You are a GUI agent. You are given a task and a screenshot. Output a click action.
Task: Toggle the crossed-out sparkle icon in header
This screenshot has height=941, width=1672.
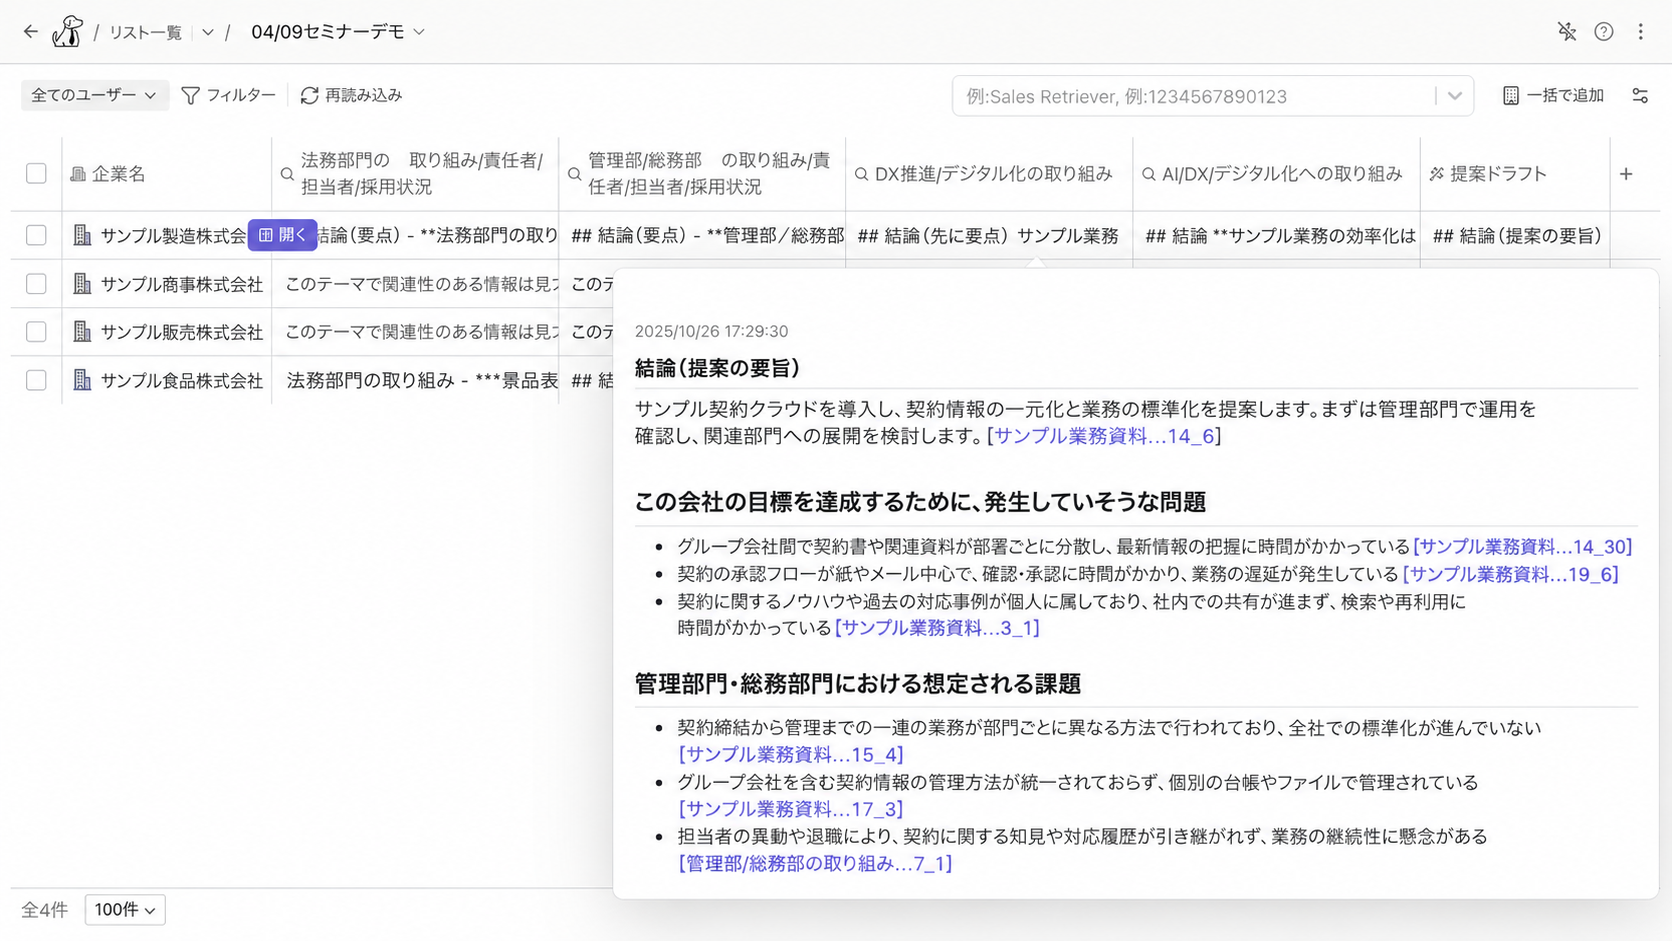coord(1567,32)
